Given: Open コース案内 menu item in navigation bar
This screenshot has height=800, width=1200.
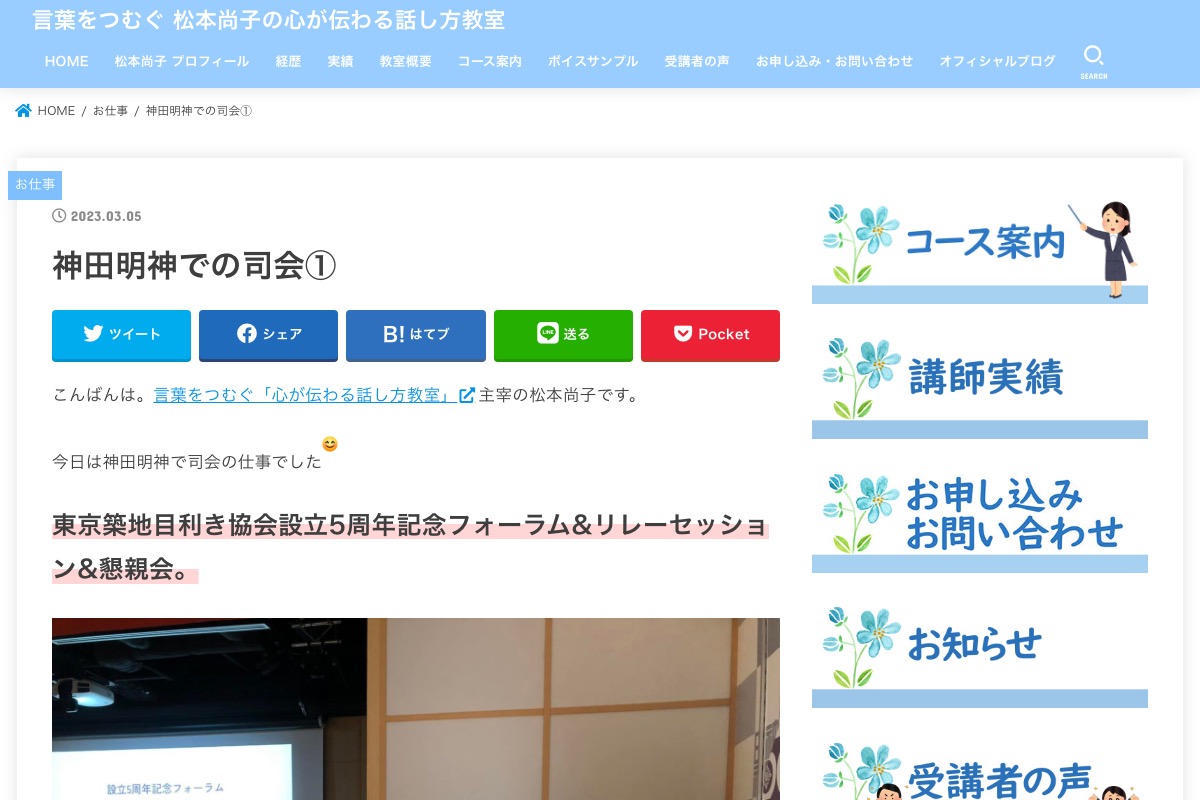Looking at the screenshot, I should (490, 62).
